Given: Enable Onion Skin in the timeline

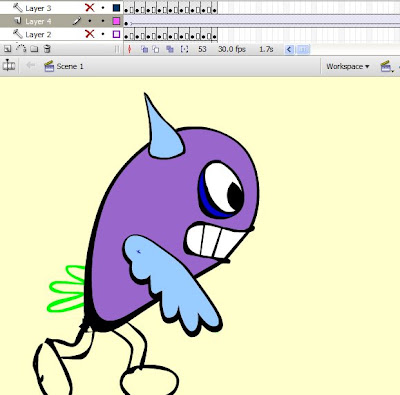Looking at the screenshot, I should click(144, 49).
